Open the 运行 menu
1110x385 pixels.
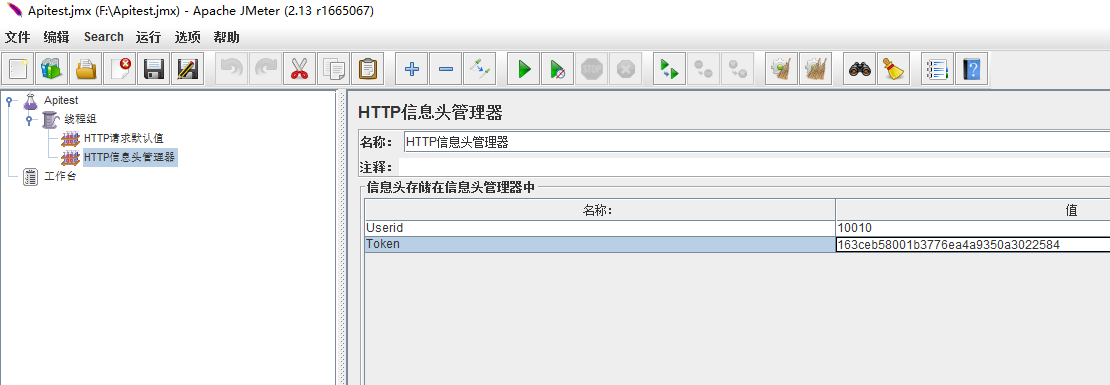(149, 38)
